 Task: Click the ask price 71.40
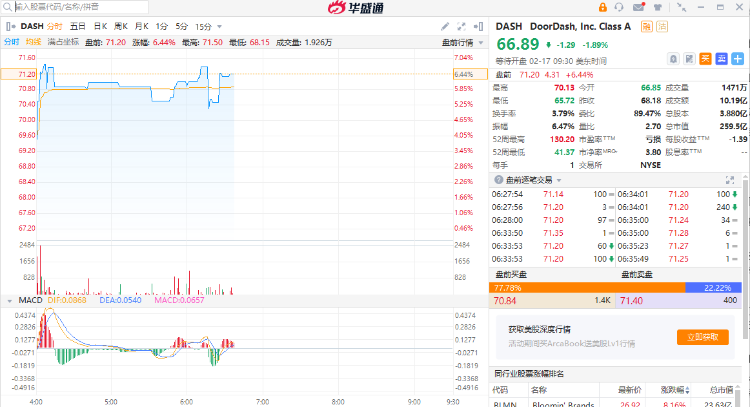tap(631, 301)
